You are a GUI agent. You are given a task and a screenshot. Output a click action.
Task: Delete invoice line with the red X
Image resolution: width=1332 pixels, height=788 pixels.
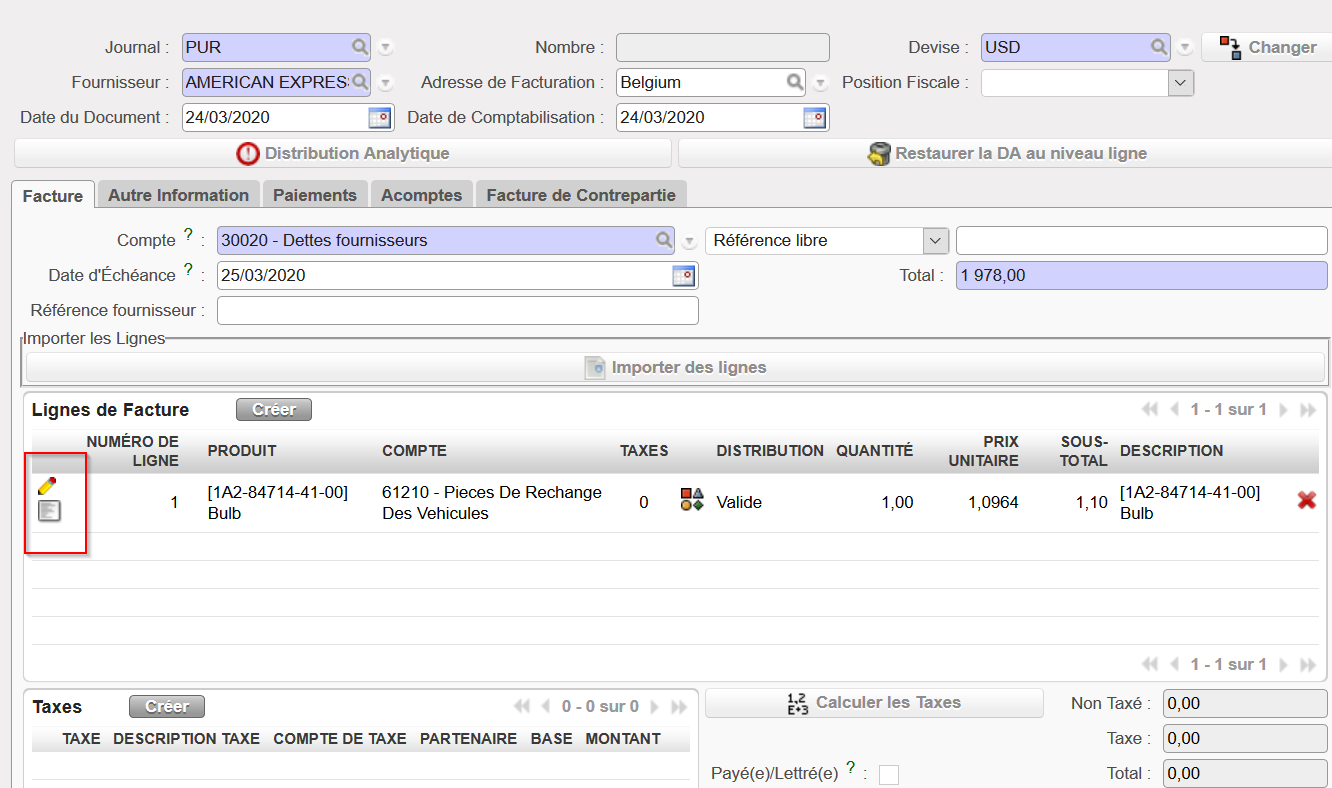point(1306,501)
